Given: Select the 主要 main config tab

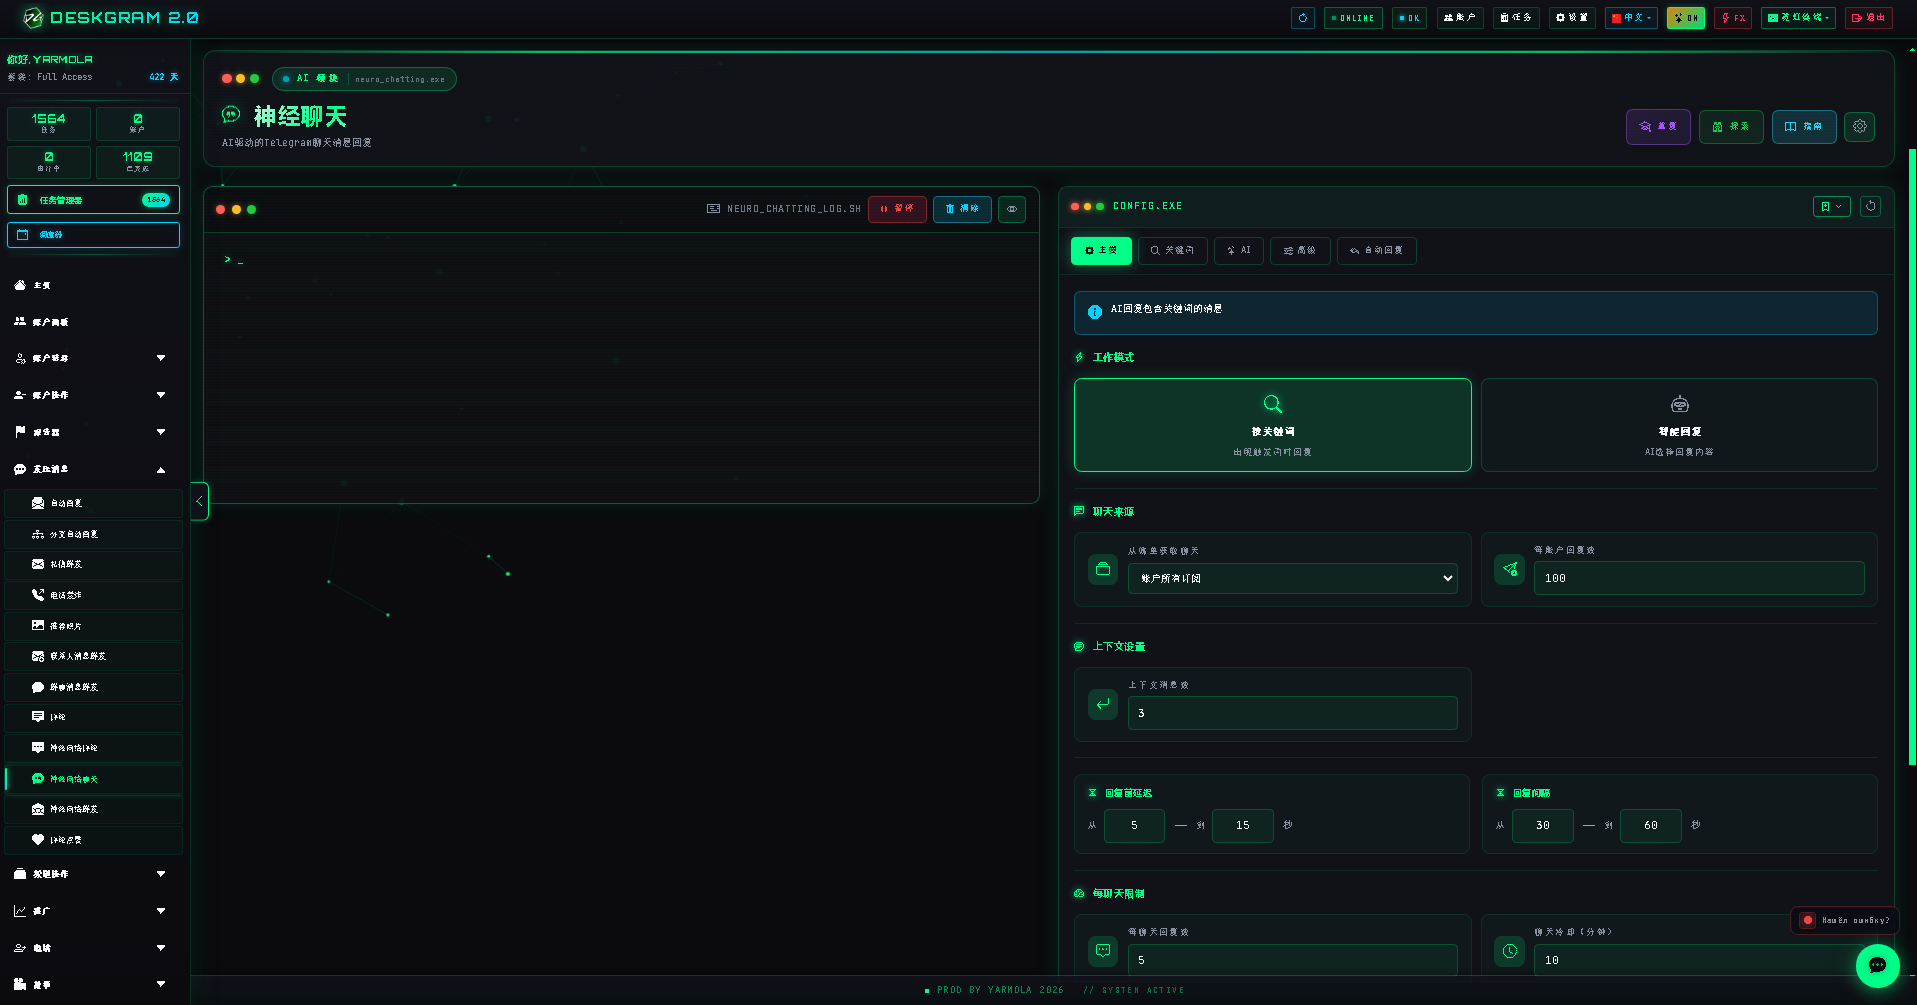Looking at the screenshot, I should [x=1101, y=251].
